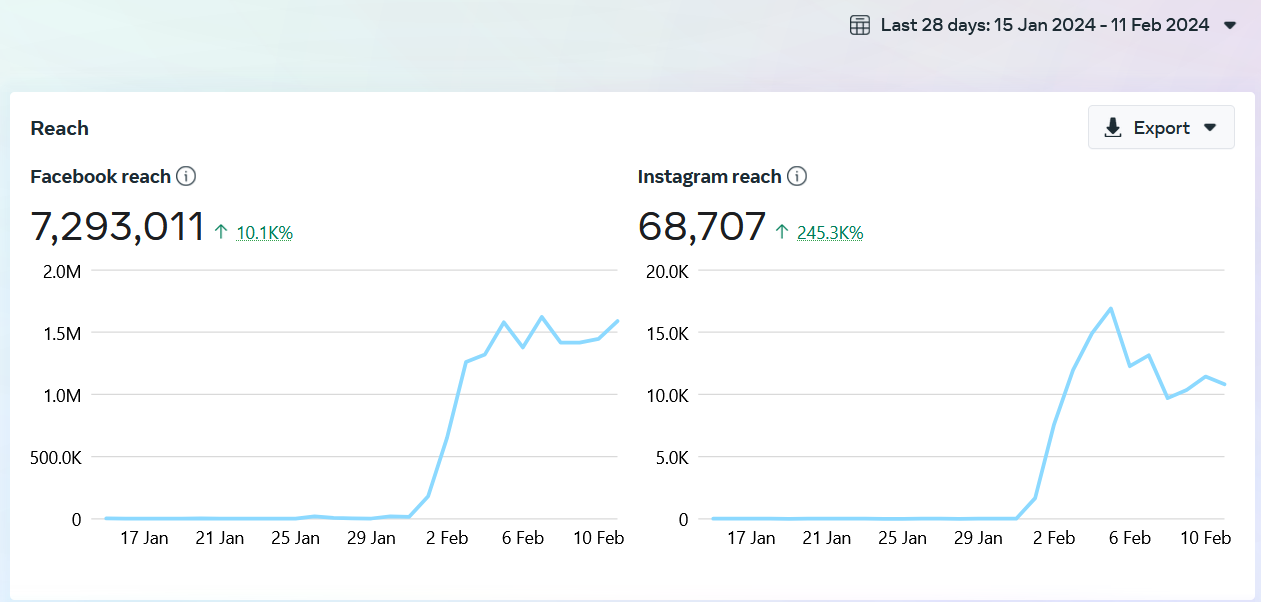Click the Instagram reach chart title

[709, 177]
